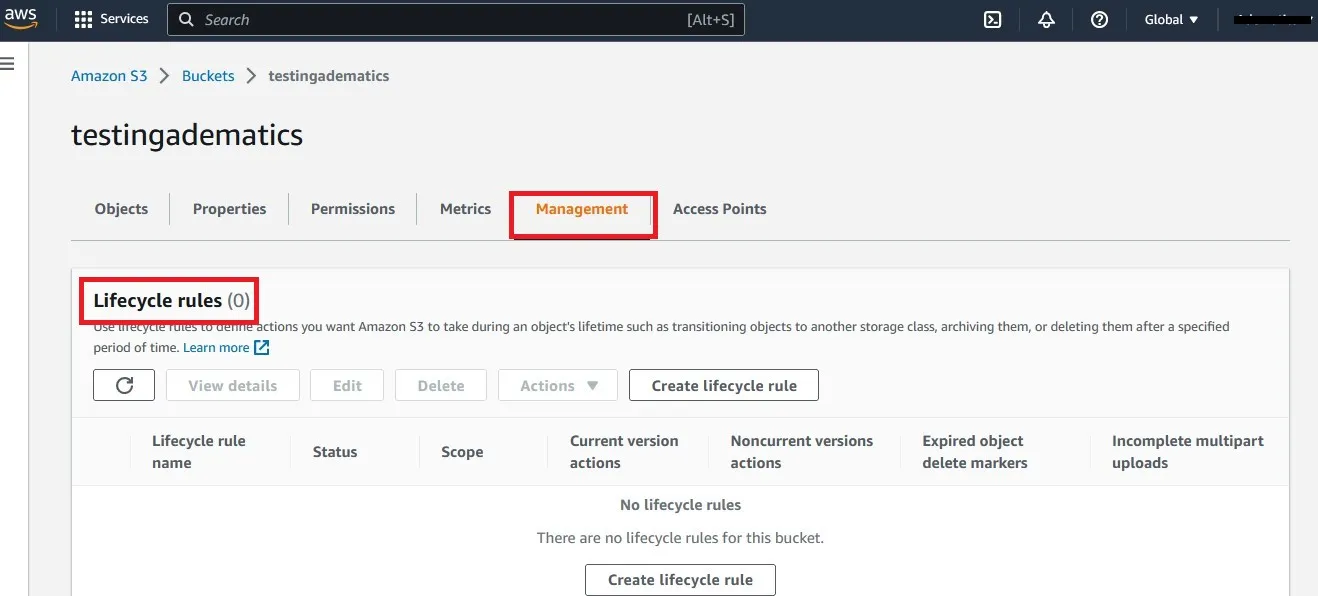
Task: Open the Metrics tab
Action: [465, 209]
